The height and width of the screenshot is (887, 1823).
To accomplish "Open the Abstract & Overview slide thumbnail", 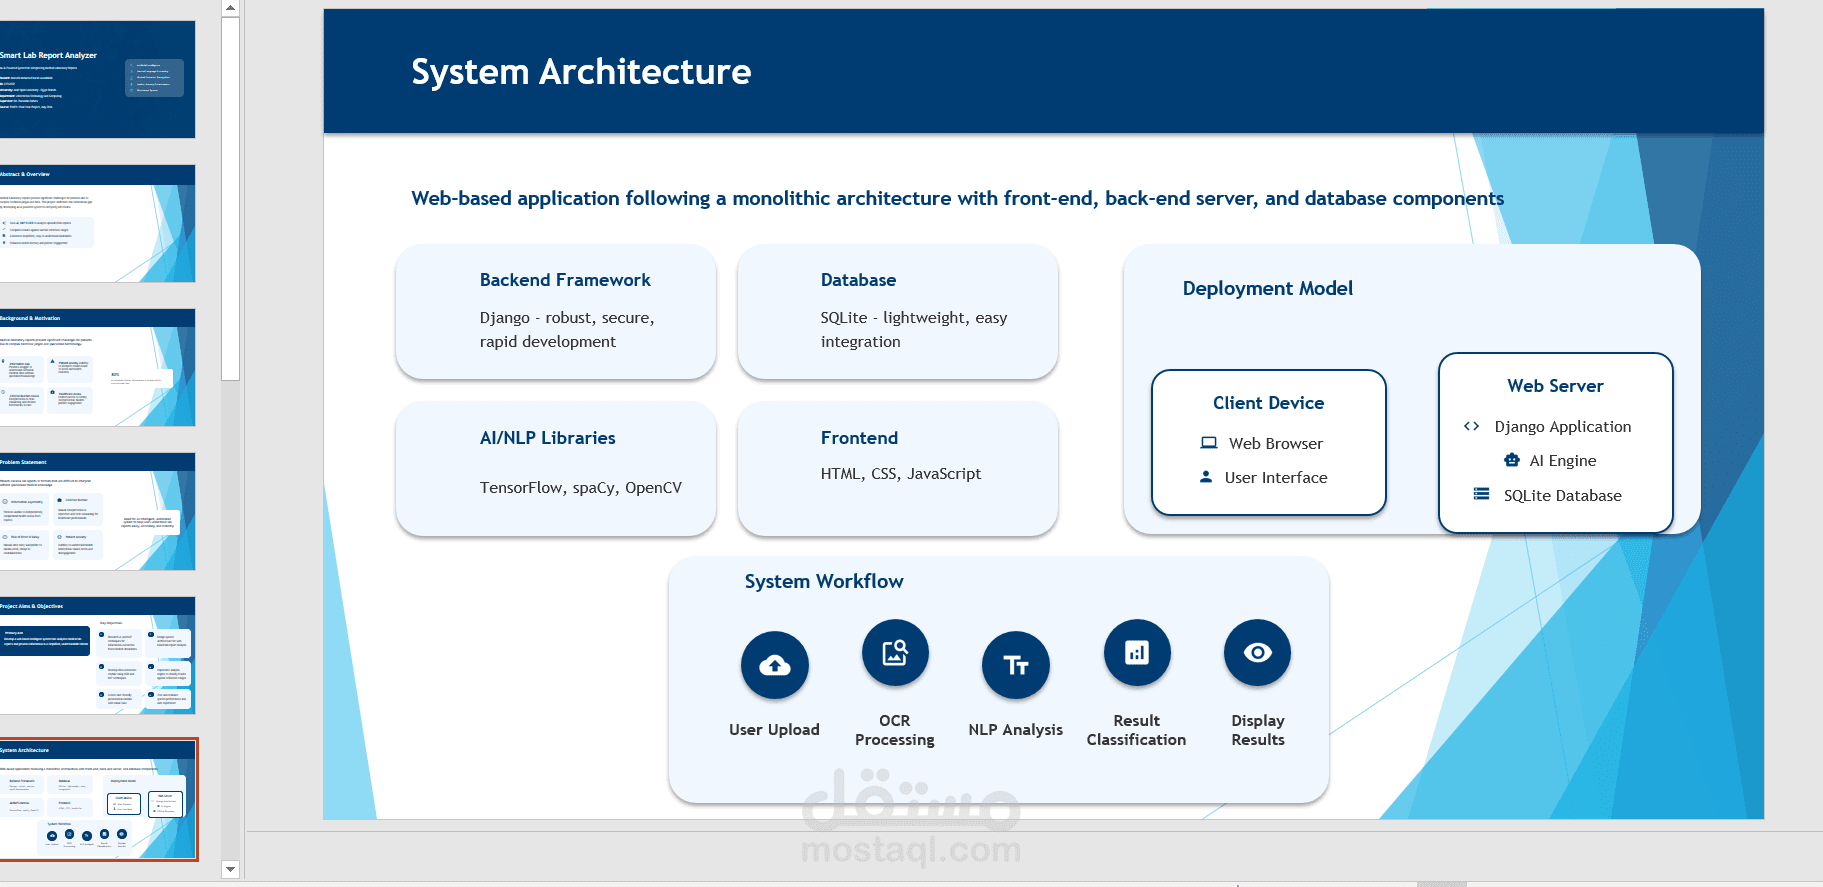I will [x=97, y=223].
